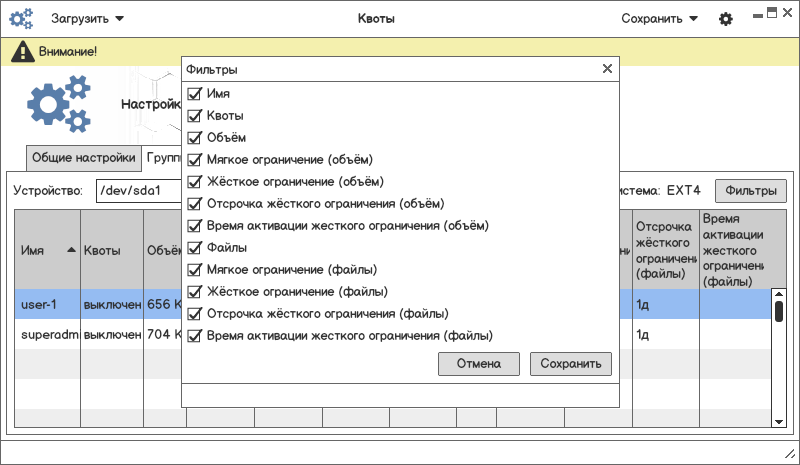Sort table by Имя column arrow
The image size is (800, 465).
tap(71, 250)
